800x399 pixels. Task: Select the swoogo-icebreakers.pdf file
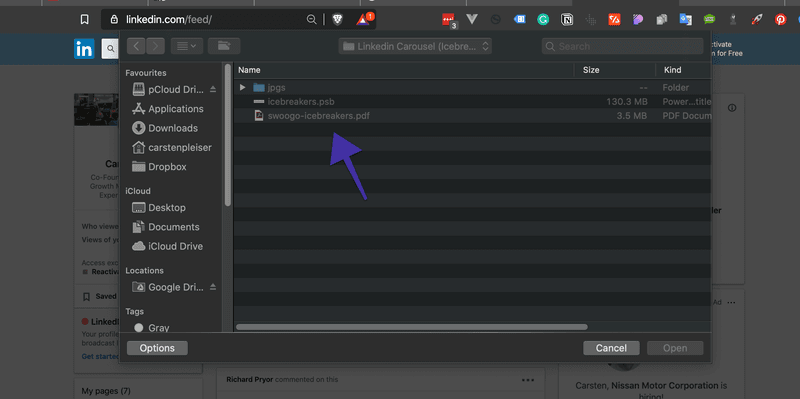(472, 116)
